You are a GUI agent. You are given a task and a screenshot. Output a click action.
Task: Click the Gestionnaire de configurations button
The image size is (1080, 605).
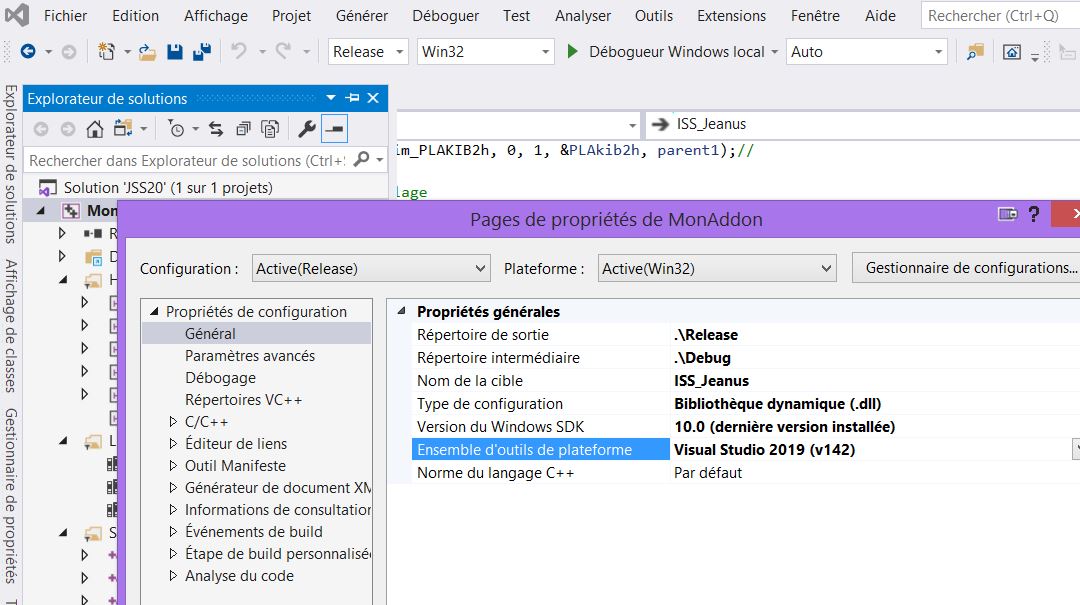[967, 268]
